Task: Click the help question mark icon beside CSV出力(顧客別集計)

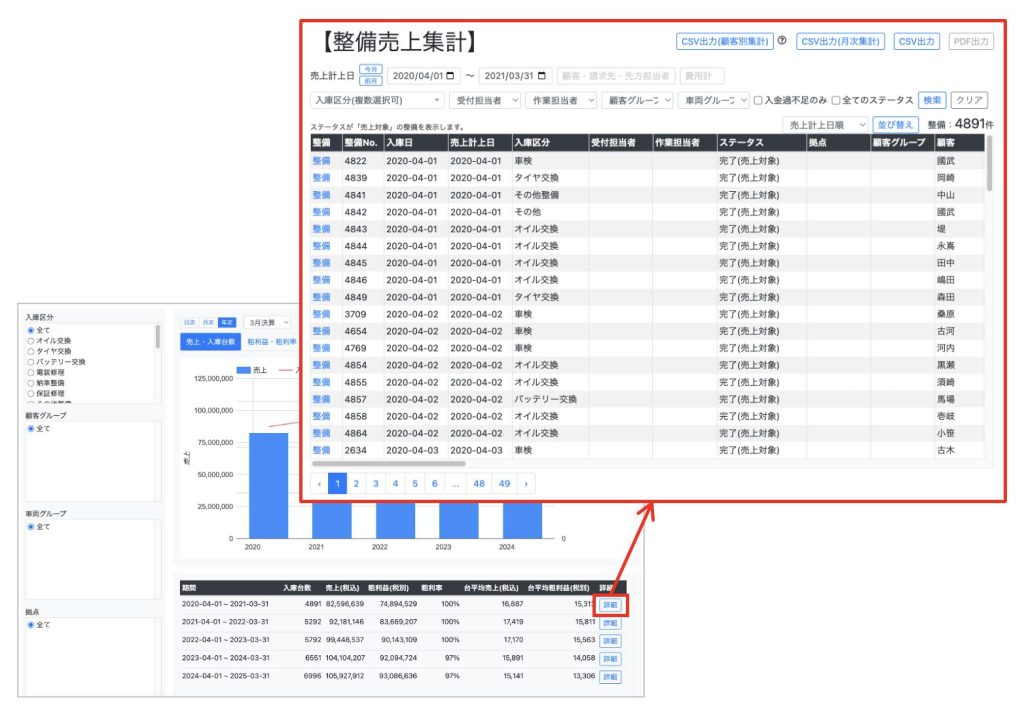Action: (x=782, y=41)
